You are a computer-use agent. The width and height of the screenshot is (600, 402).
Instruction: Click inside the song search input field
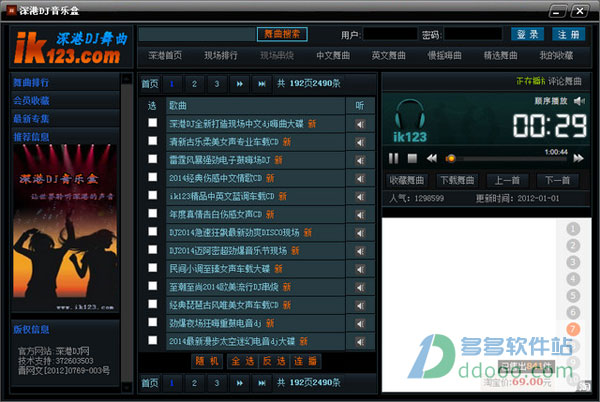pyautogui.click(x=197, y=34)
